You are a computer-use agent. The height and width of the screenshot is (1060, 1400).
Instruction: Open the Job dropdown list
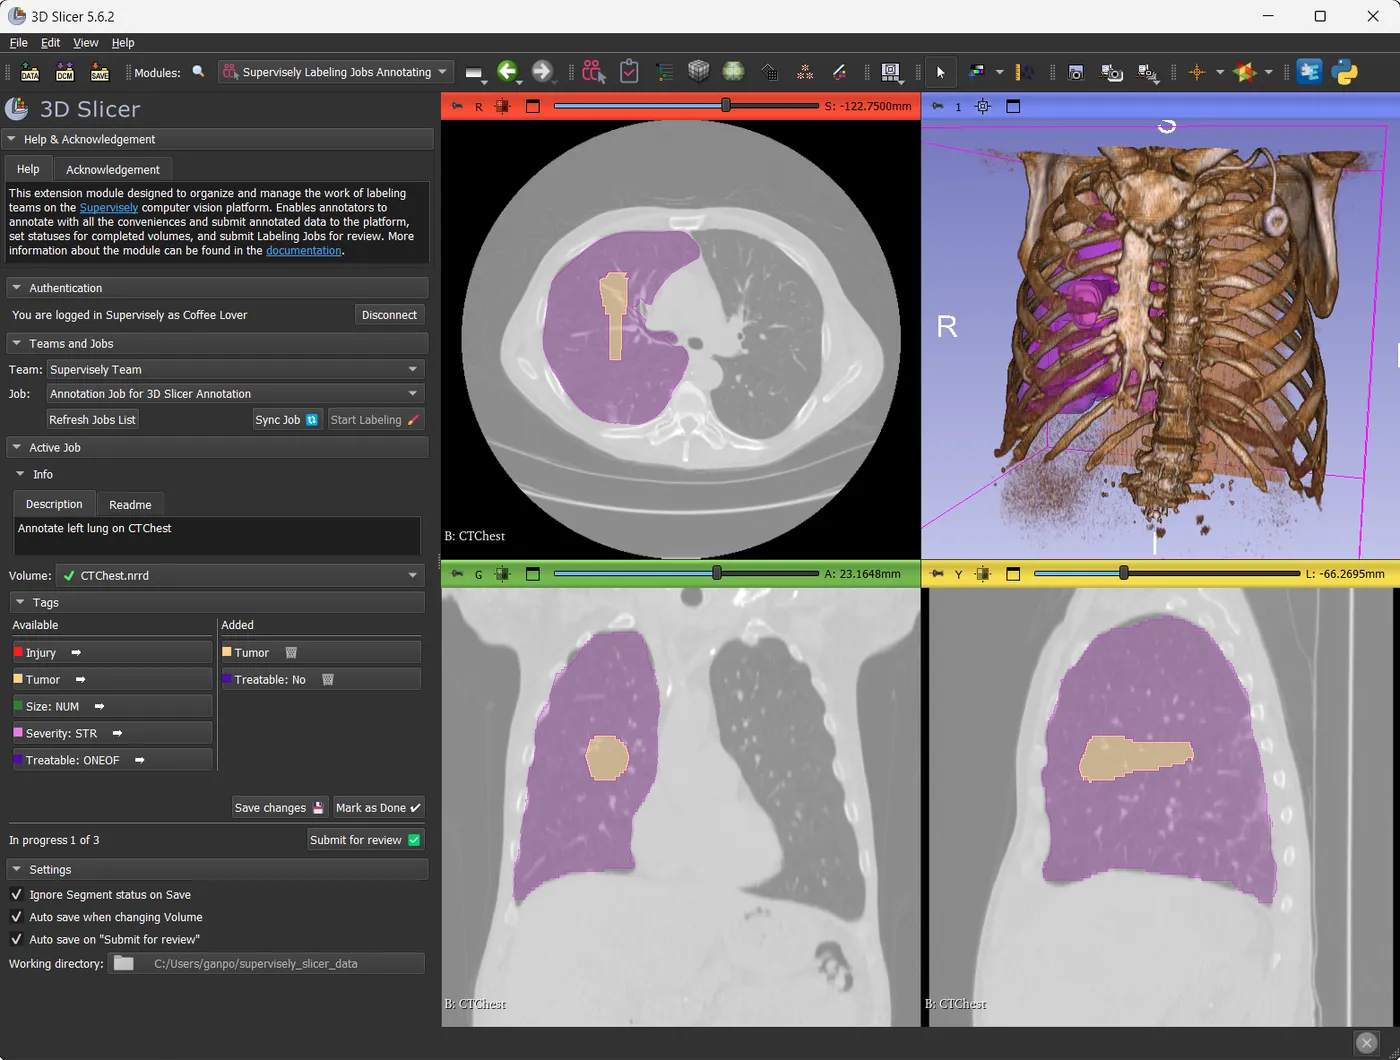click(235, 394)
